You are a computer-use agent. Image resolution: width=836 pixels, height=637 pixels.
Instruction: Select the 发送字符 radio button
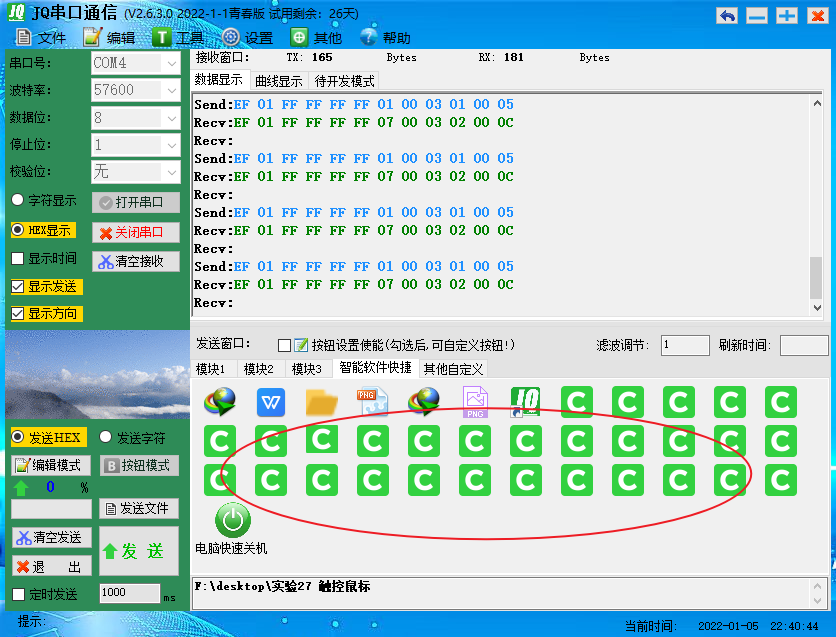[106, 437]
